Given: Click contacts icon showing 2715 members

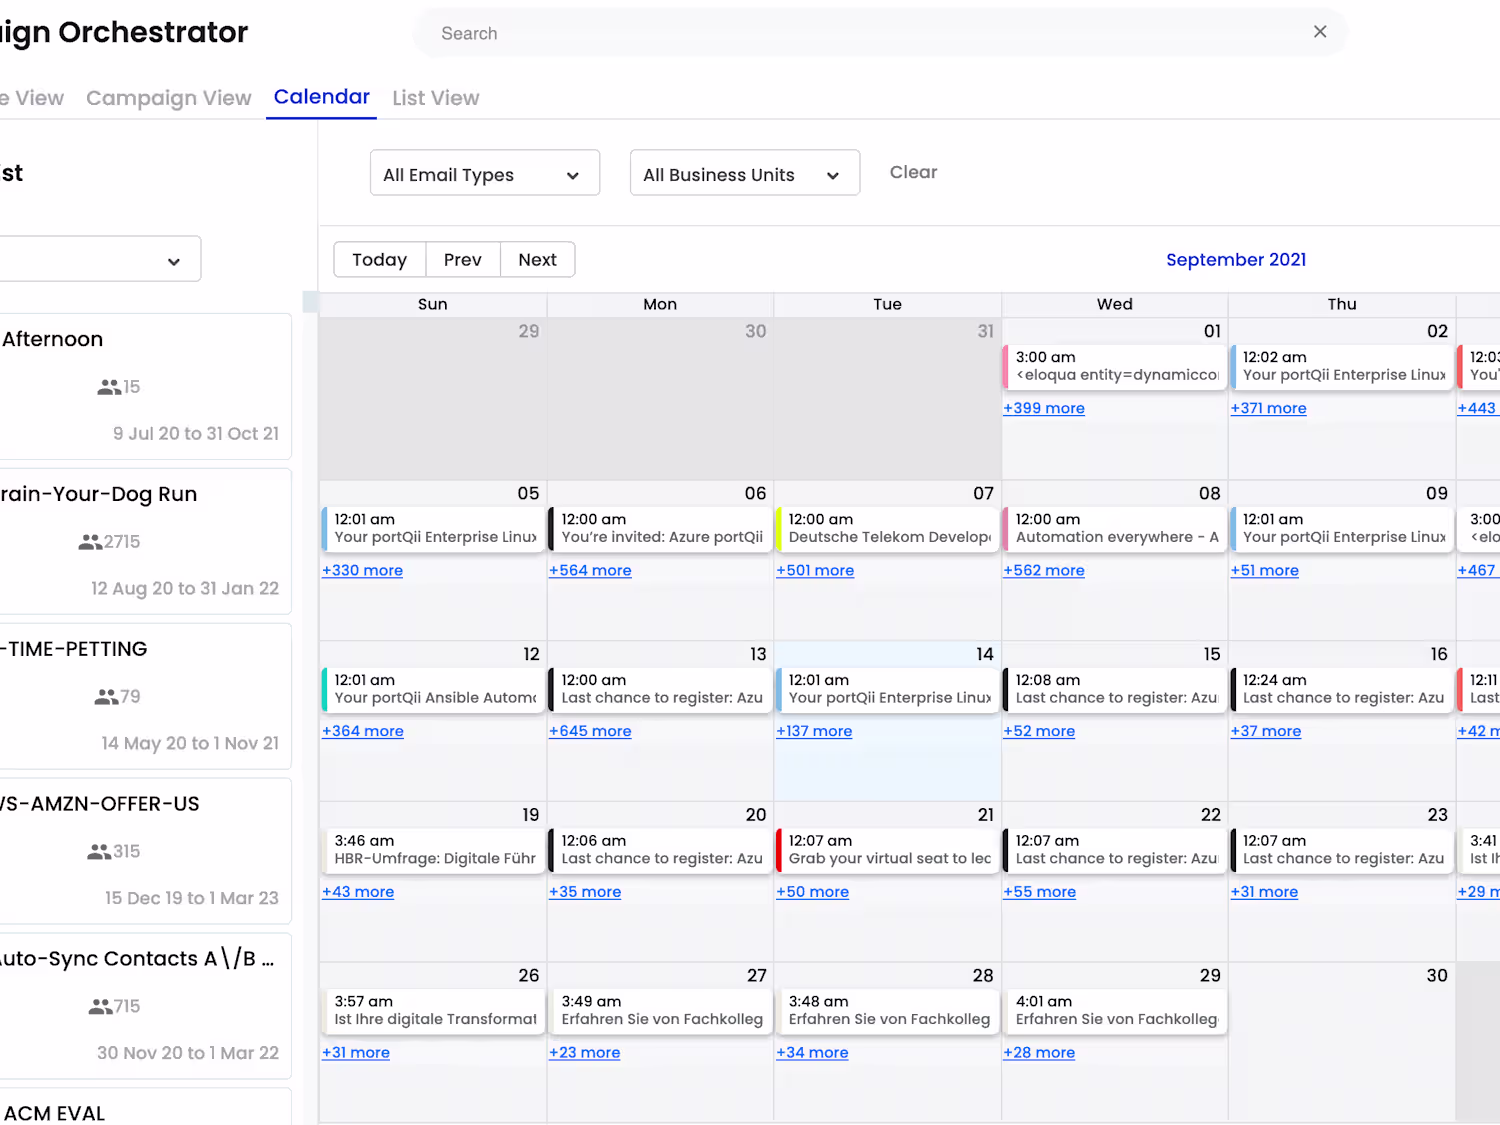Looking at the screenshot, I should 90,542.
